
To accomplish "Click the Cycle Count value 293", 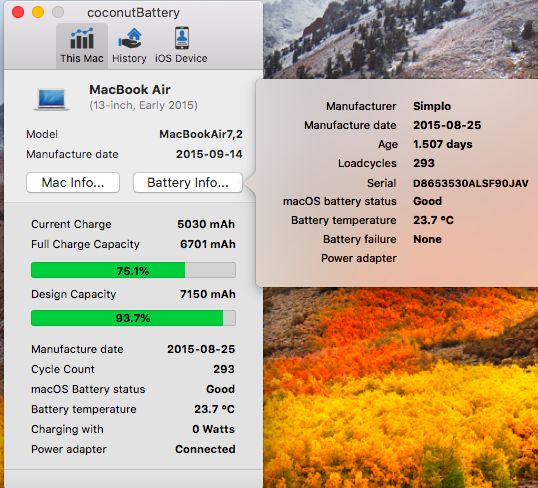I will click(x=224, y=369).
